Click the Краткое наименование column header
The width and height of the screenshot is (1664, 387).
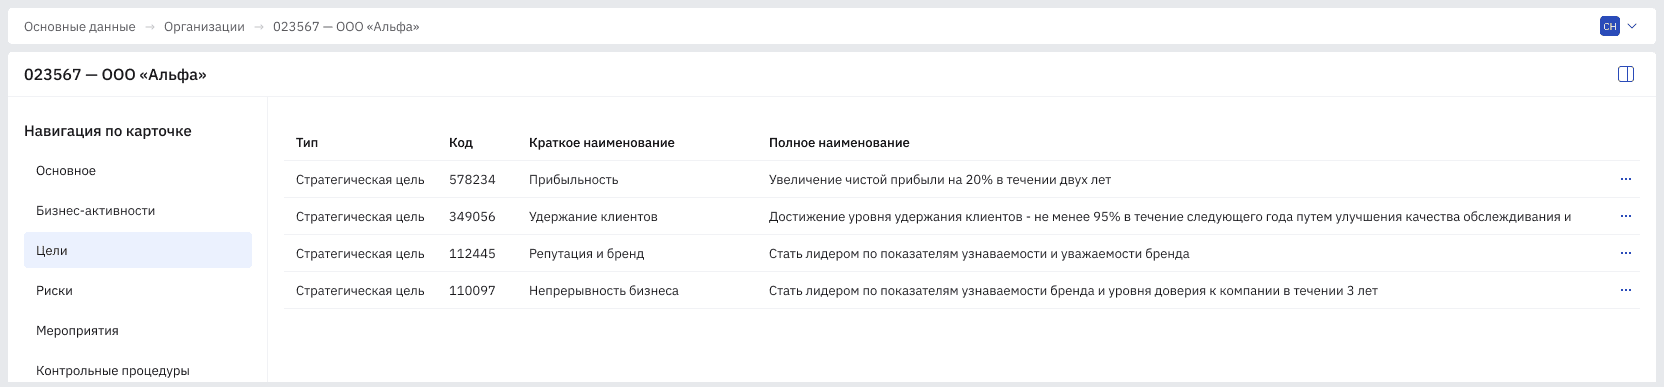click(602, 143)
